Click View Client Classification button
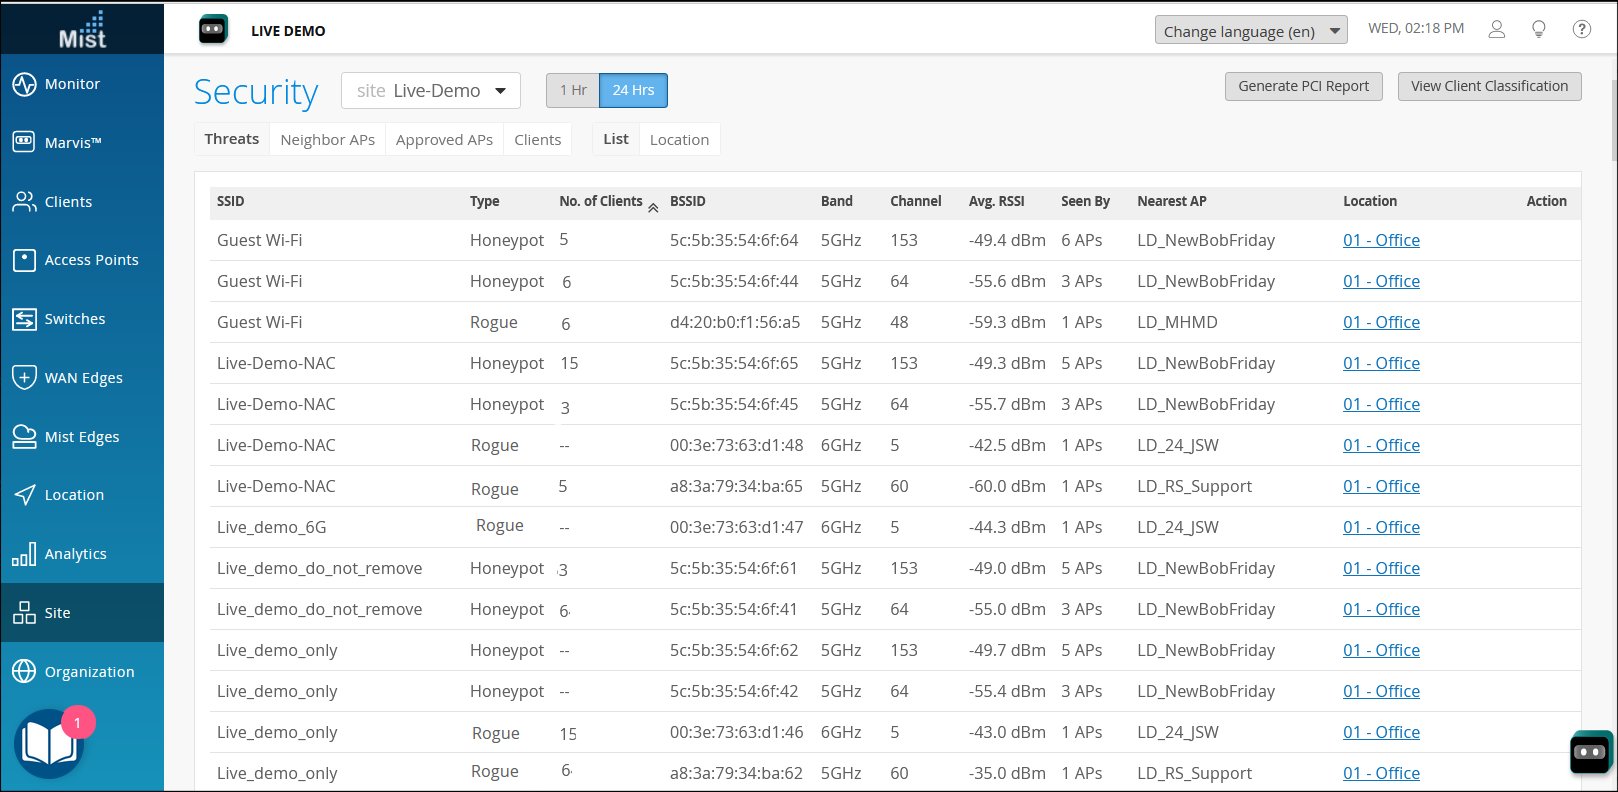This screenshot has width=1618, height=792. 1489,86
